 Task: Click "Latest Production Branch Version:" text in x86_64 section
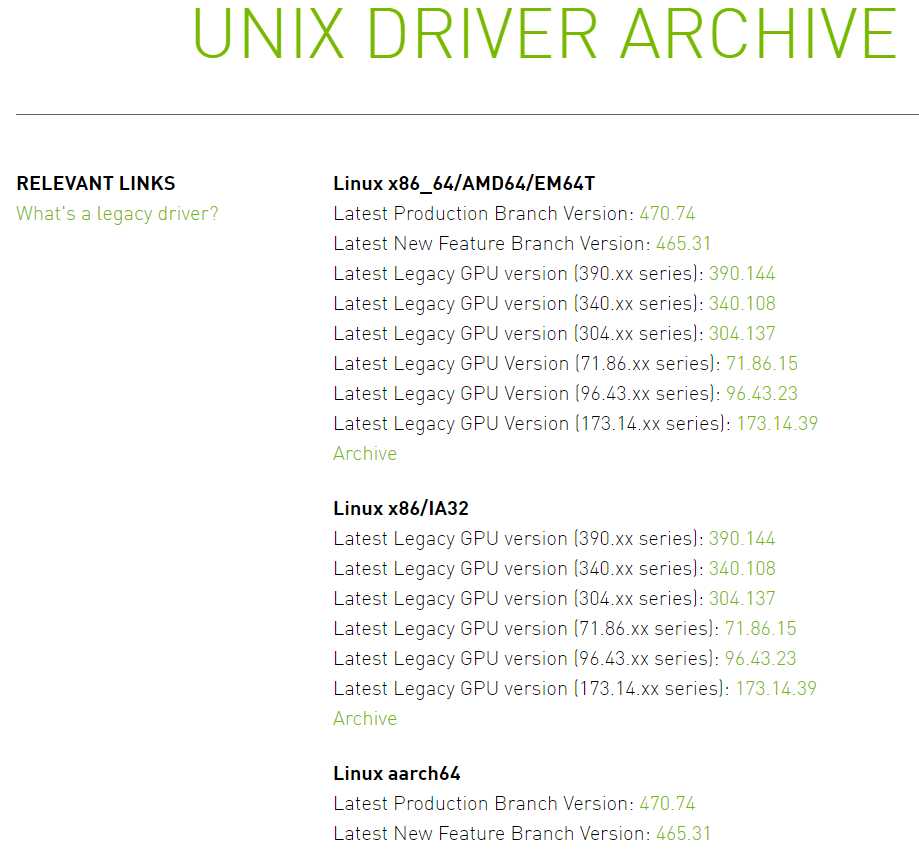pyautogui.click(x=484, y=213)
